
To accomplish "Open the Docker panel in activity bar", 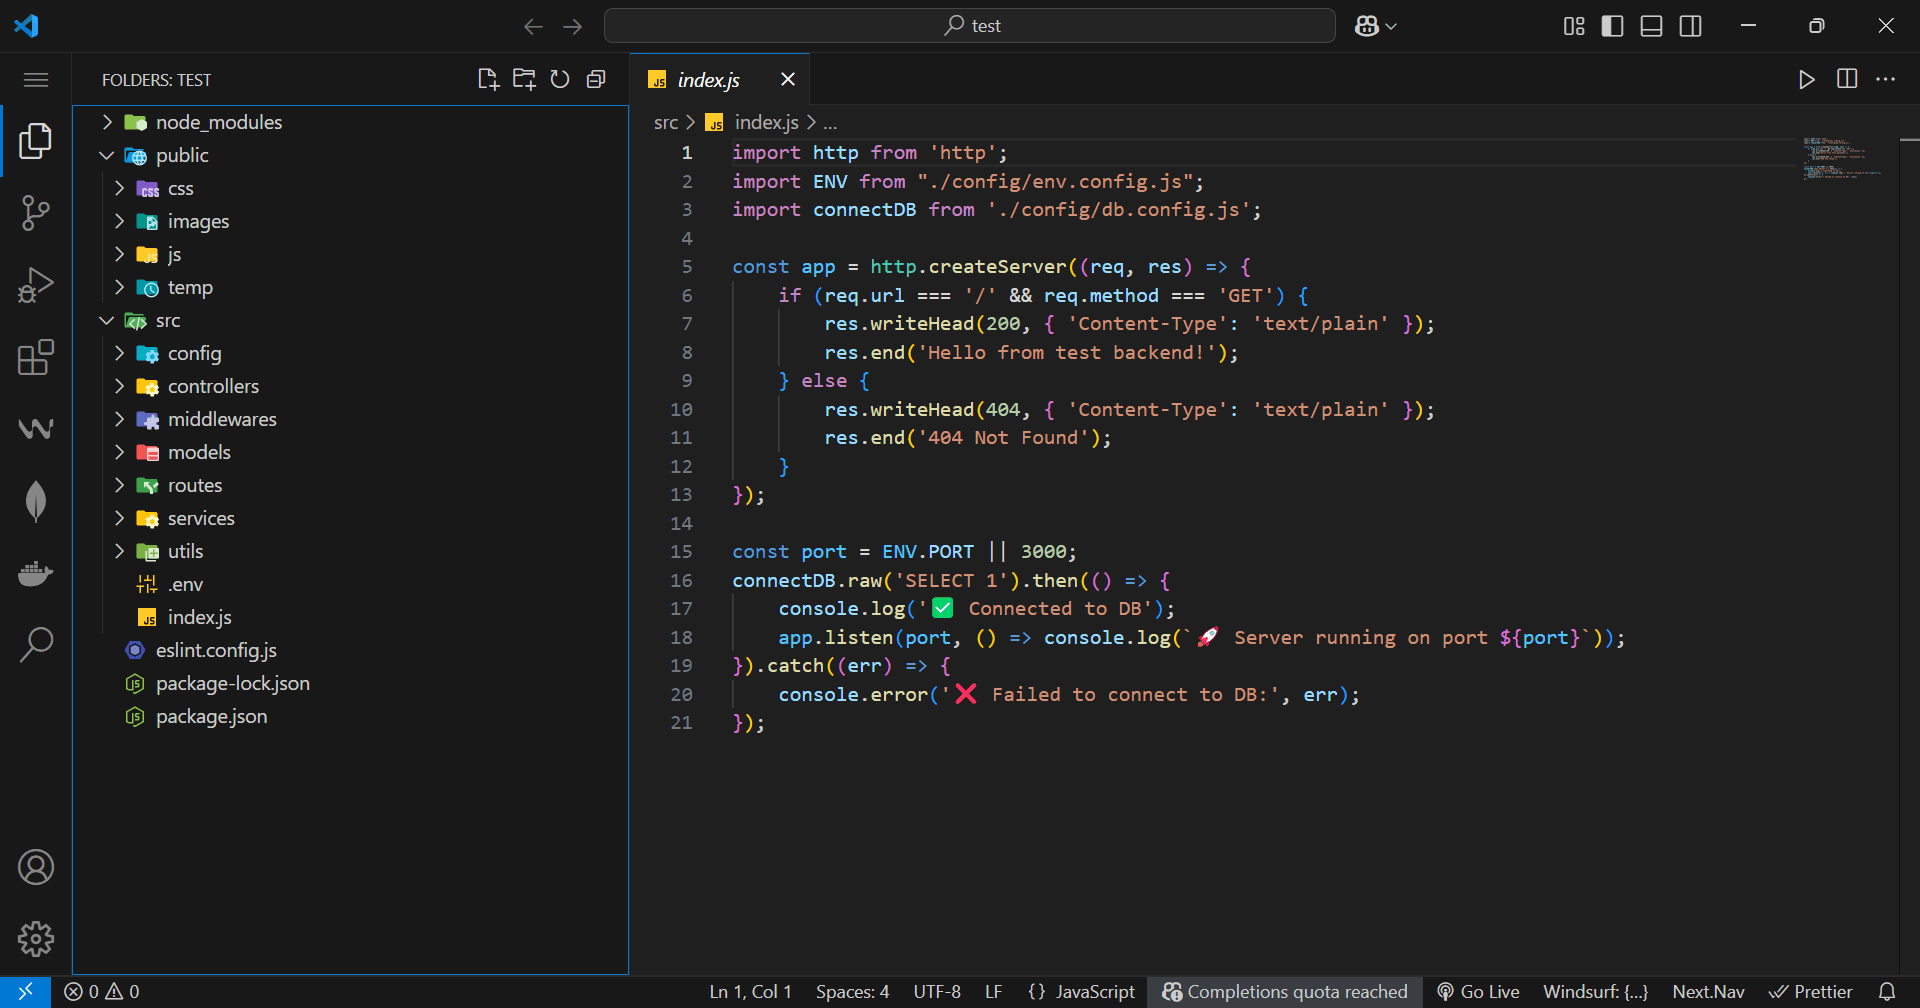I will 36,573.
